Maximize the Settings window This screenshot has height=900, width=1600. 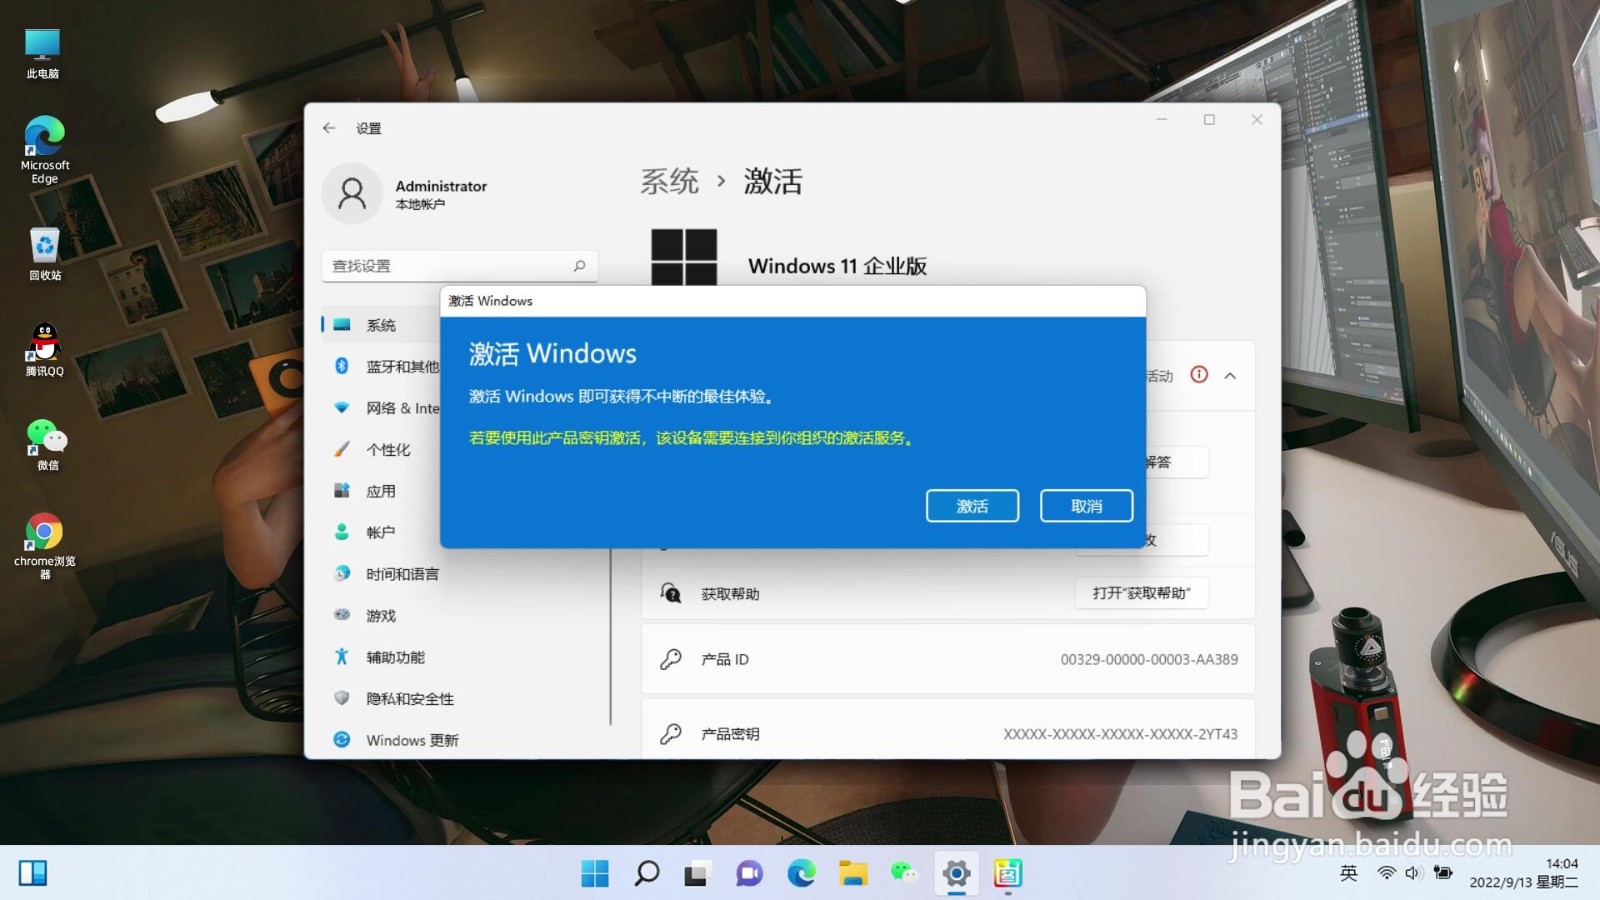[1209, 120]
